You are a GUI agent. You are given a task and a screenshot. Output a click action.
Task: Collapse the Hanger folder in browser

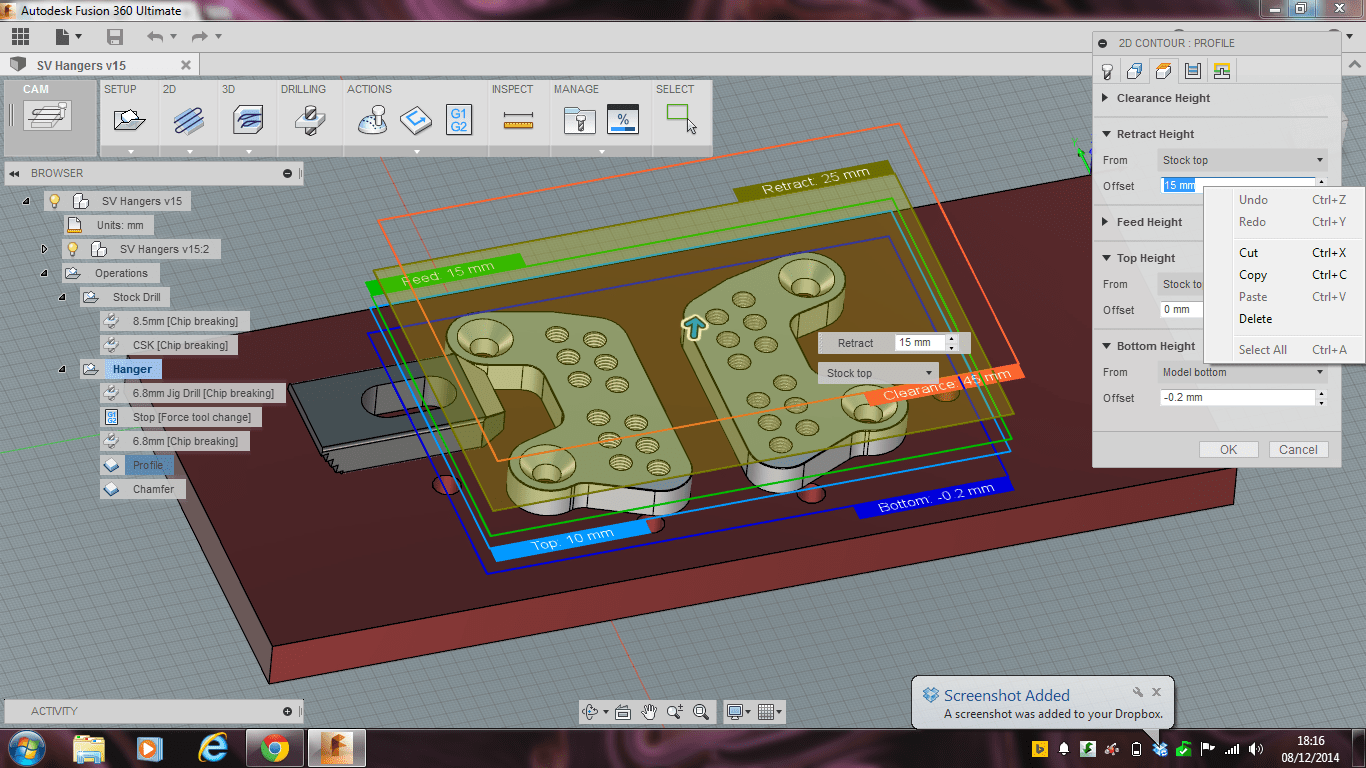(x=62, y=369)
